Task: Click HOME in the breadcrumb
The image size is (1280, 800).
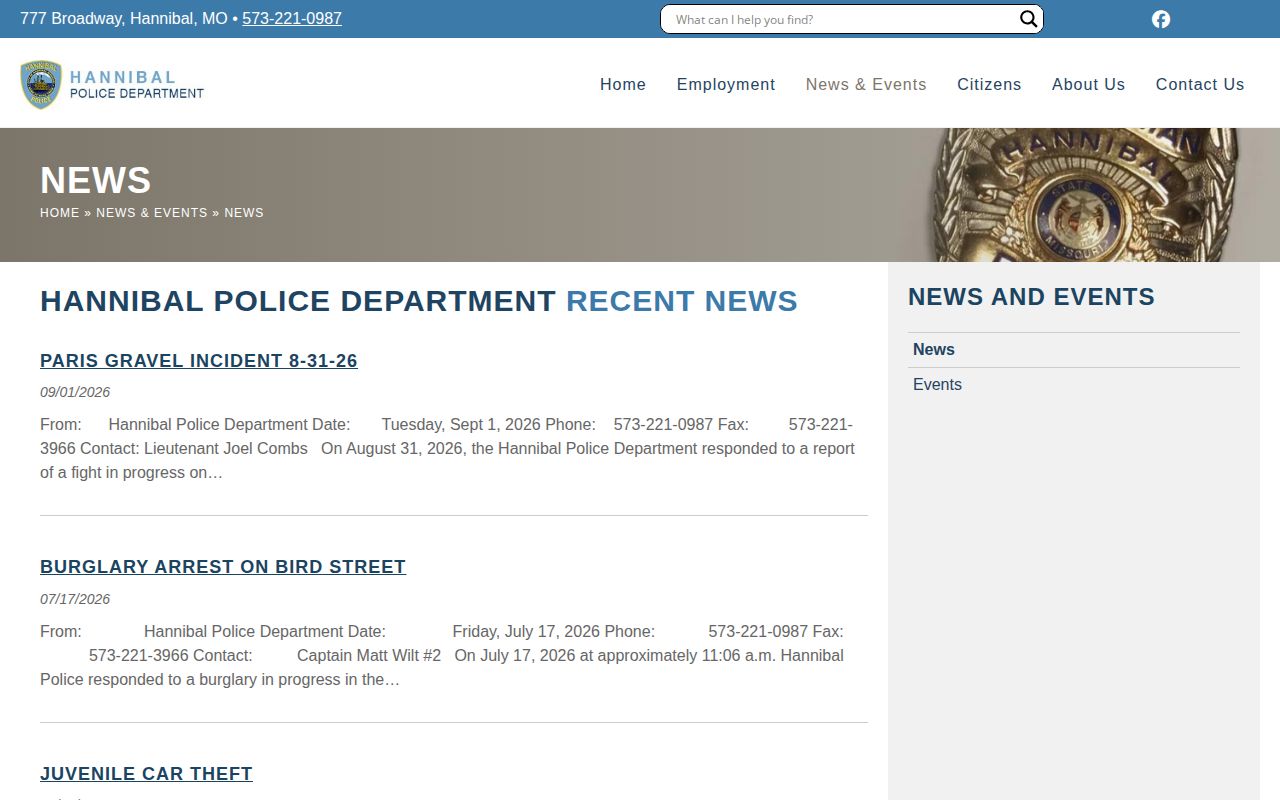Action: click(60, 213)
